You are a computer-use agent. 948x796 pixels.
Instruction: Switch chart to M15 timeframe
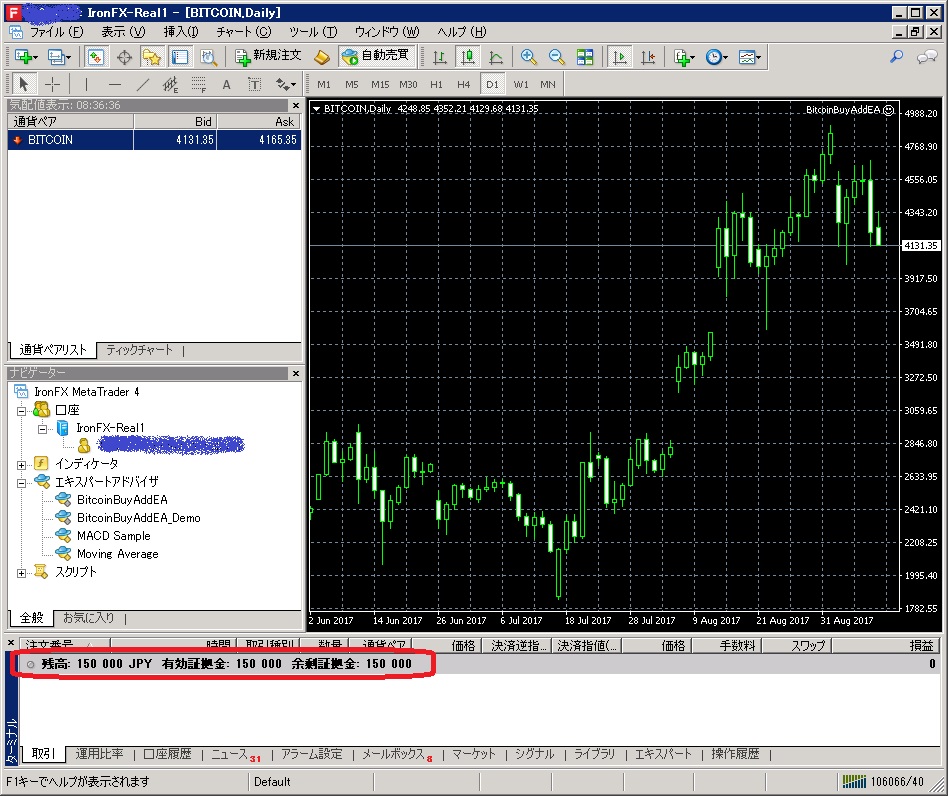(x=380, y=85)
